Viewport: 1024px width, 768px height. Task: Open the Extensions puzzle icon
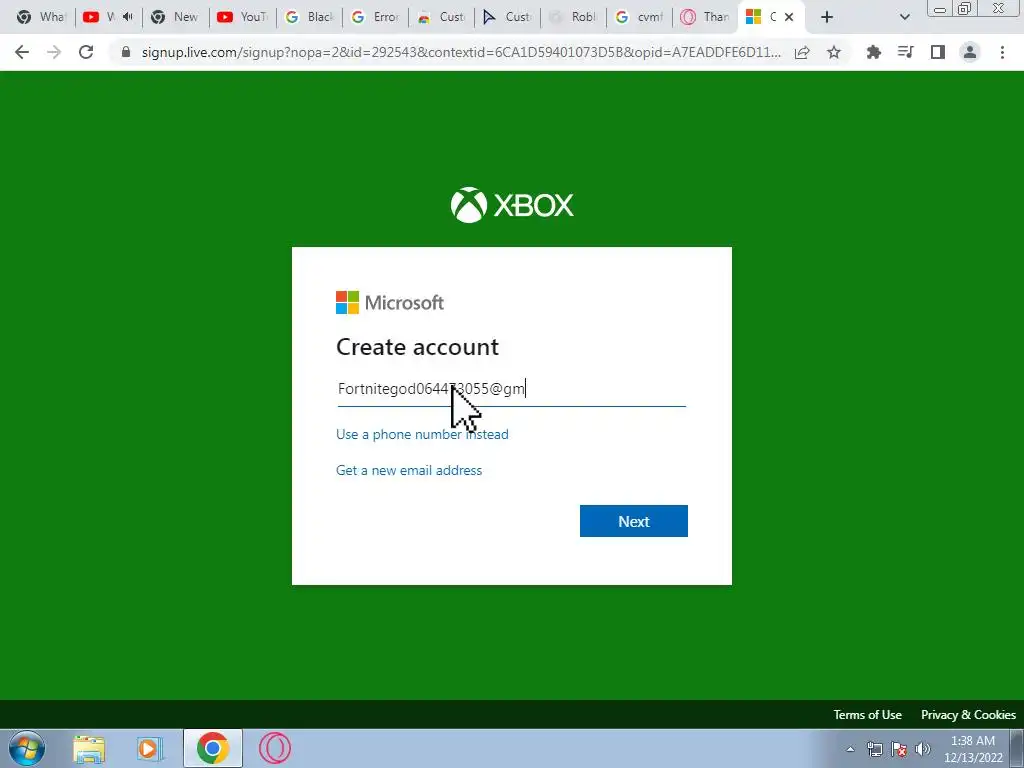click(x=873, y=52)
